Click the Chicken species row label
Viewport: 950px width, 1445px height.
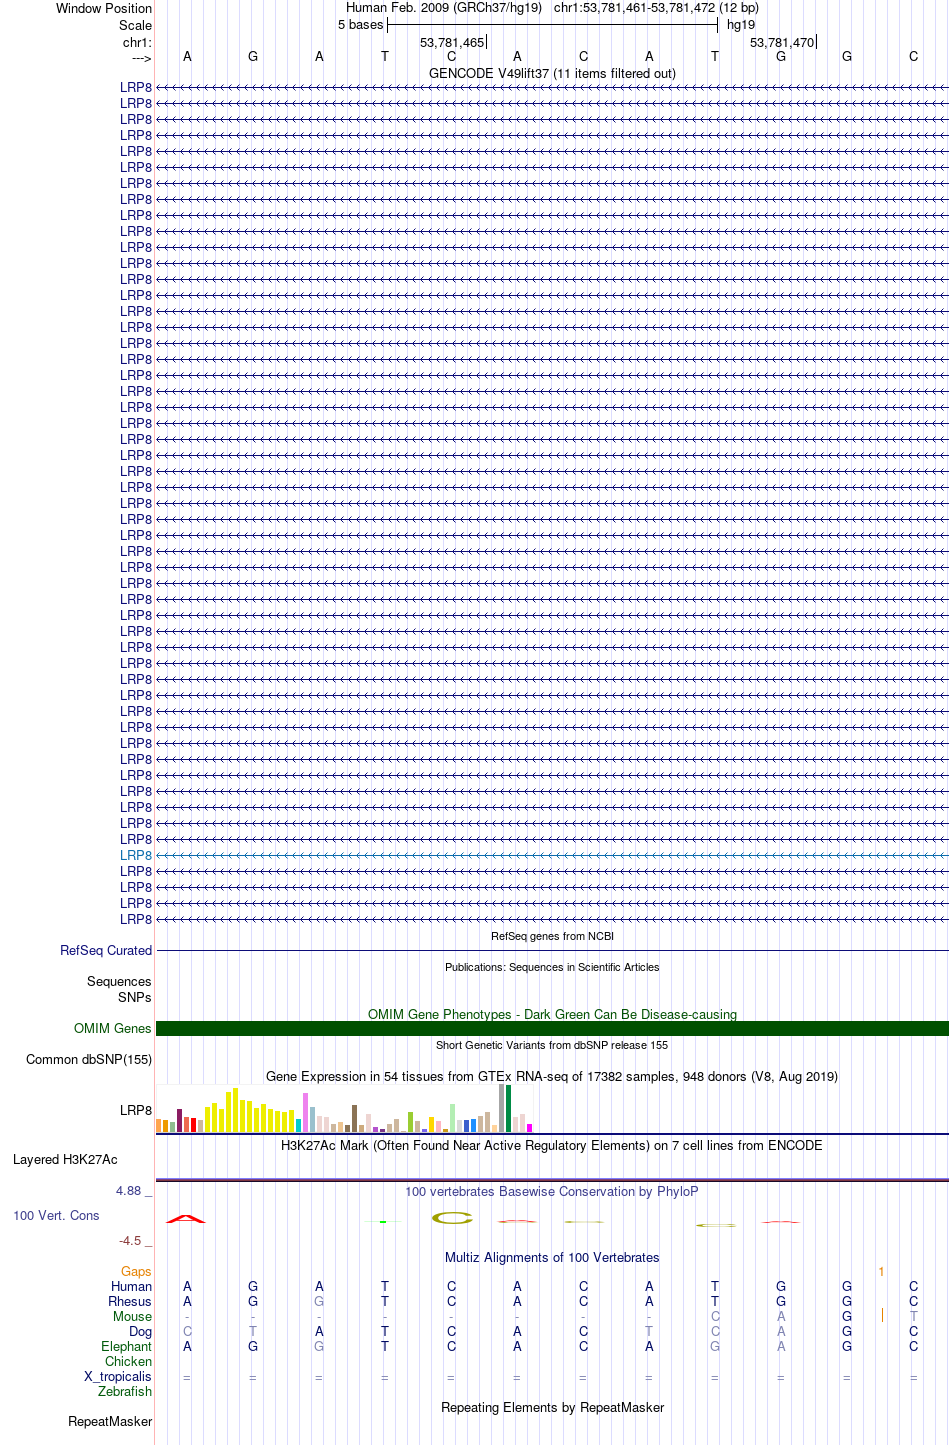coord(129,1361)
